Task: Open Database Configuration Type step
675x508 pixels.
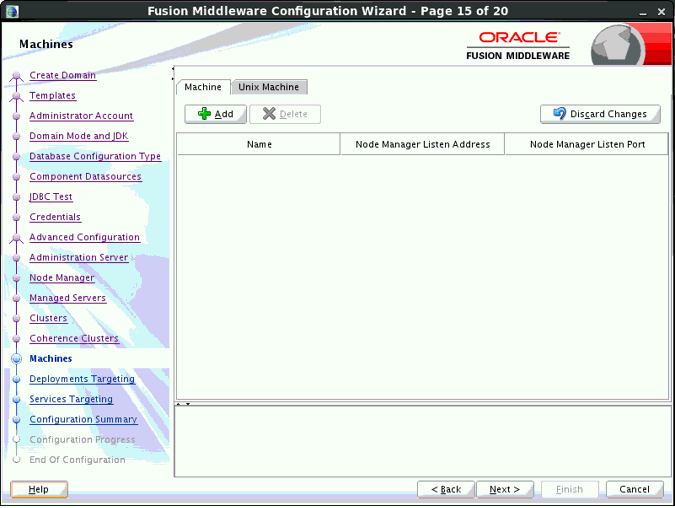Action: 95,156
